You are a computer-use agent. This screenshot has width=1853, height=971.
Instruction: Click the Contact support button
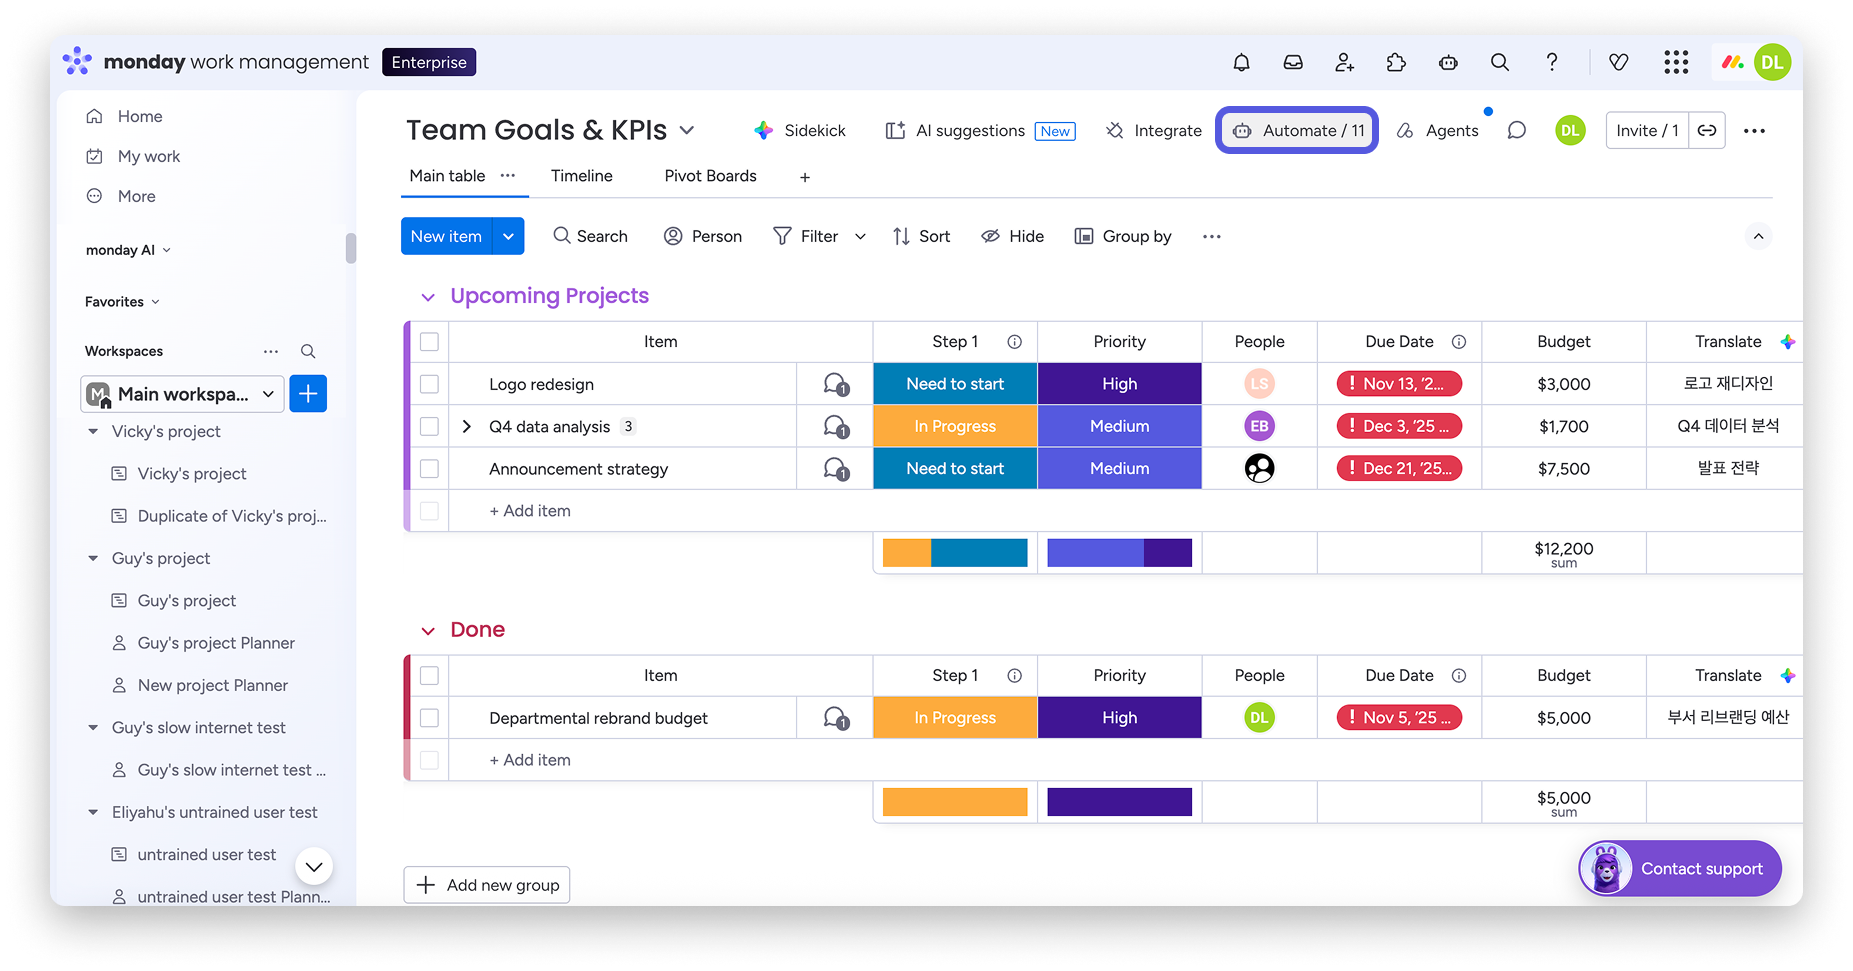pyautogui.click(x=1680, y=868)
